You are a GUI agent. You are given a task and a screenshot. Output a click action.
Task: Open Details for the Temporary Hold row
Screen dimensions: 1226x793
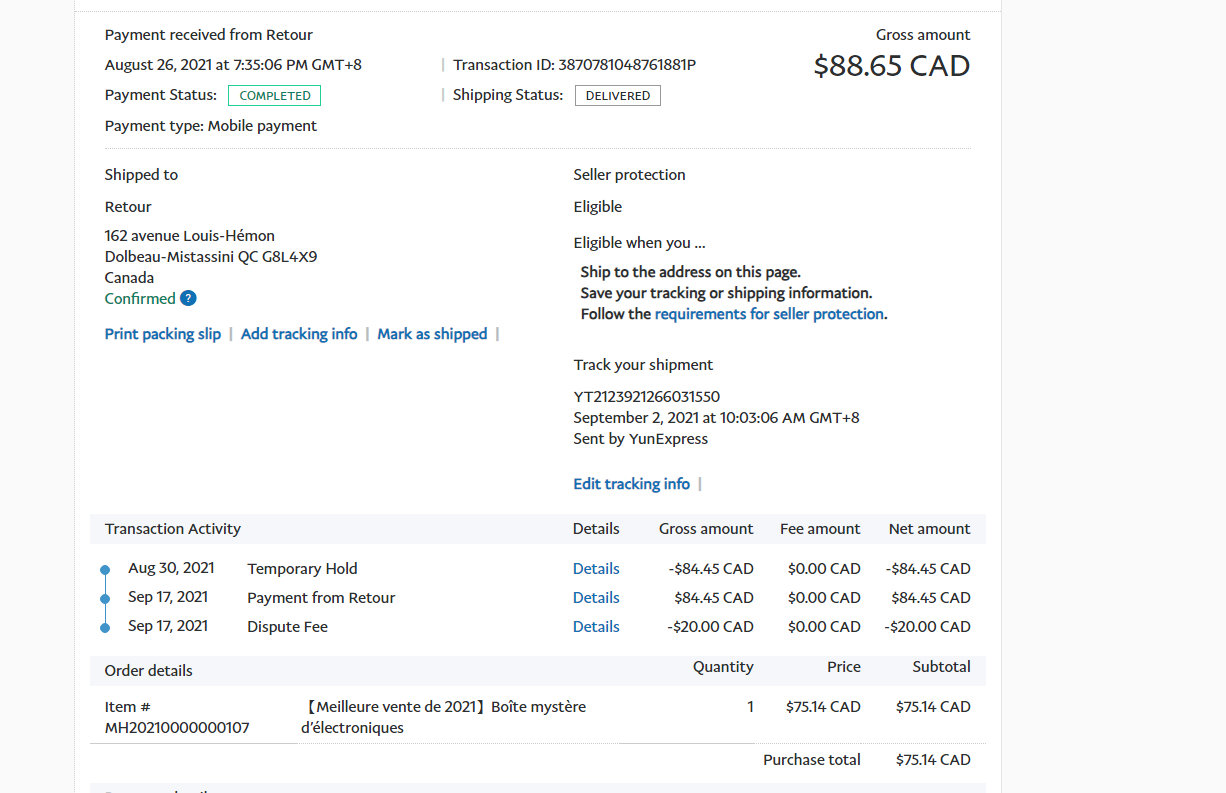(596, 569)
